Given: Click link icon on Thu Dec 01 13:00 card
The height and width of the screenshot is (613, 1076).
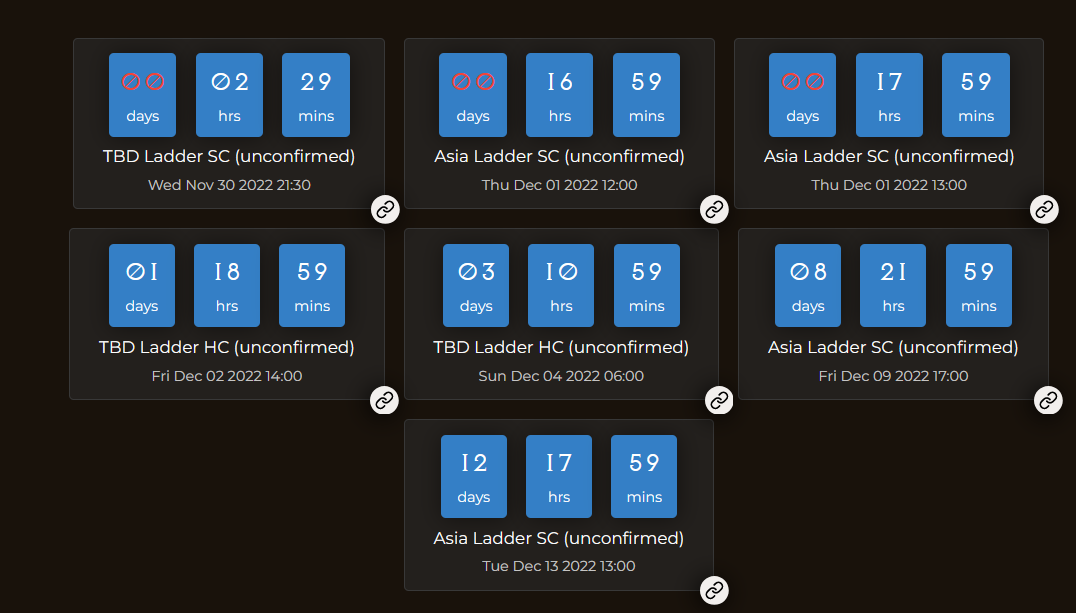Looking at the screenshot, I should tap(1044, 209).
